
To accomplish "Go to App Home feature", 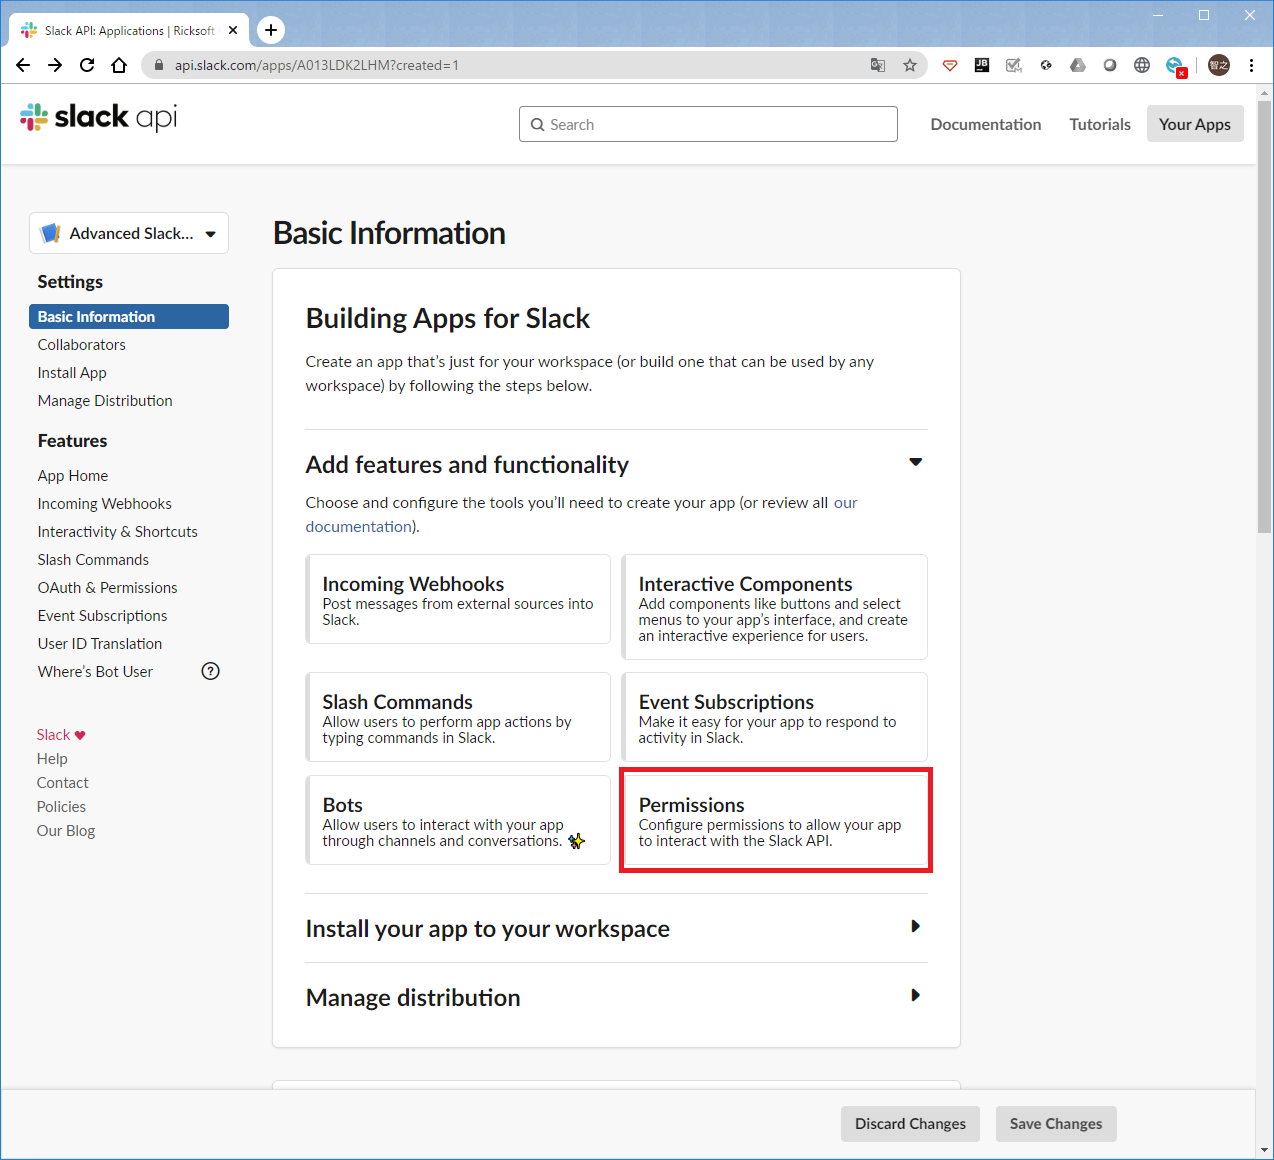I will pyautogui.click(x=73, y=476).
